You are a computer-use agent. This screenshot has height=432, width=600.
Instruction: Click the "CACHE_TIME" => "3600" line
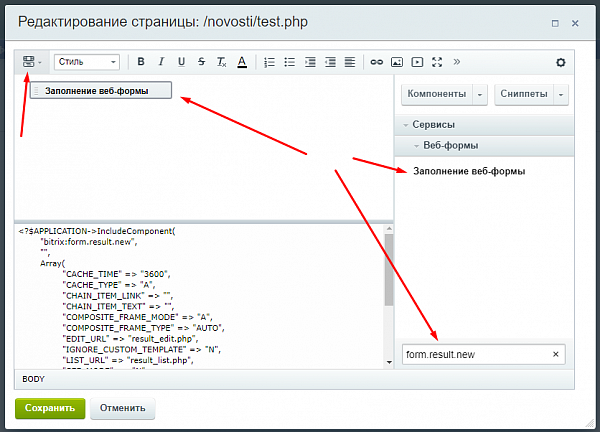click(116, 274)
